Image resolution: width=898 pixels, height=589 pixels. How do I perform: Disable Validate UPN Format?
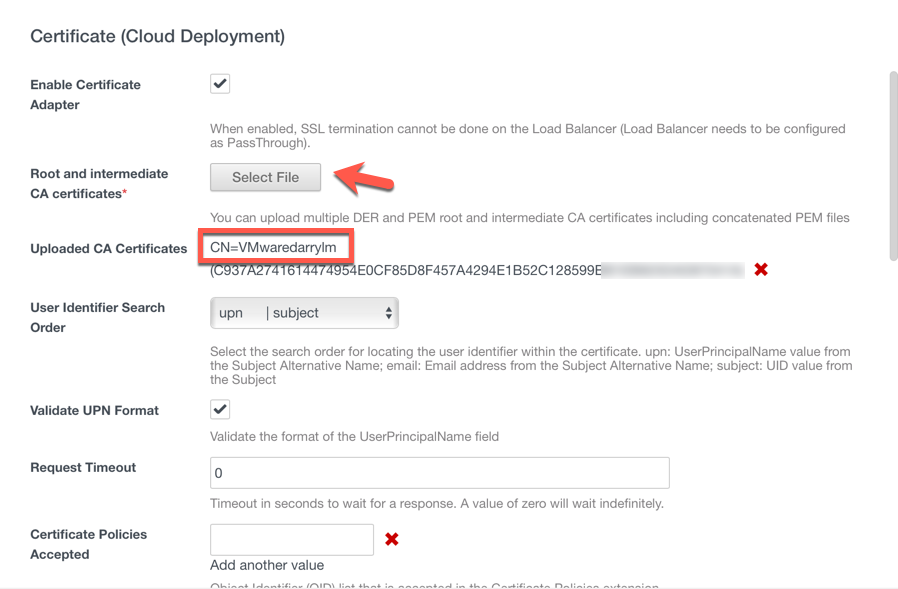(x=219, y=408)
